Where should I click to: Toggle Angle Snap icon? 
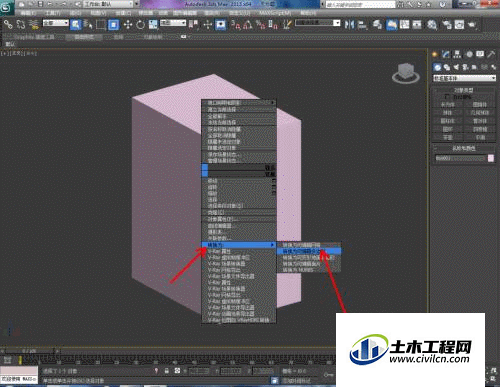[248, 24]
